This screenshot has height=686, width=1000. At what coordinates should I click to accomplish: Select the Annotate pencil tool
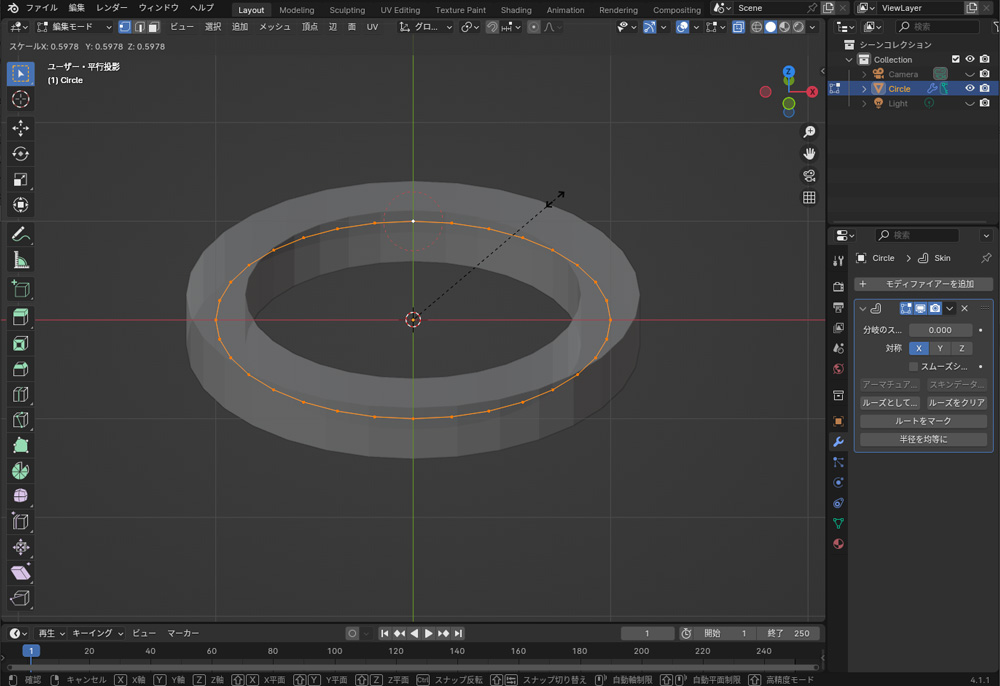(x=20, y=234)
